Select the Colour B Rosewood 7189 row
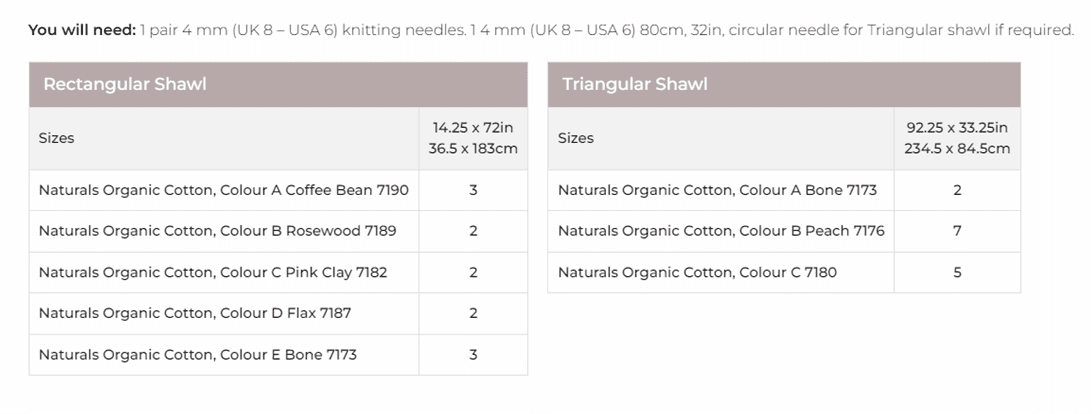Screen dimensions: 1092x414 [217, 231]
